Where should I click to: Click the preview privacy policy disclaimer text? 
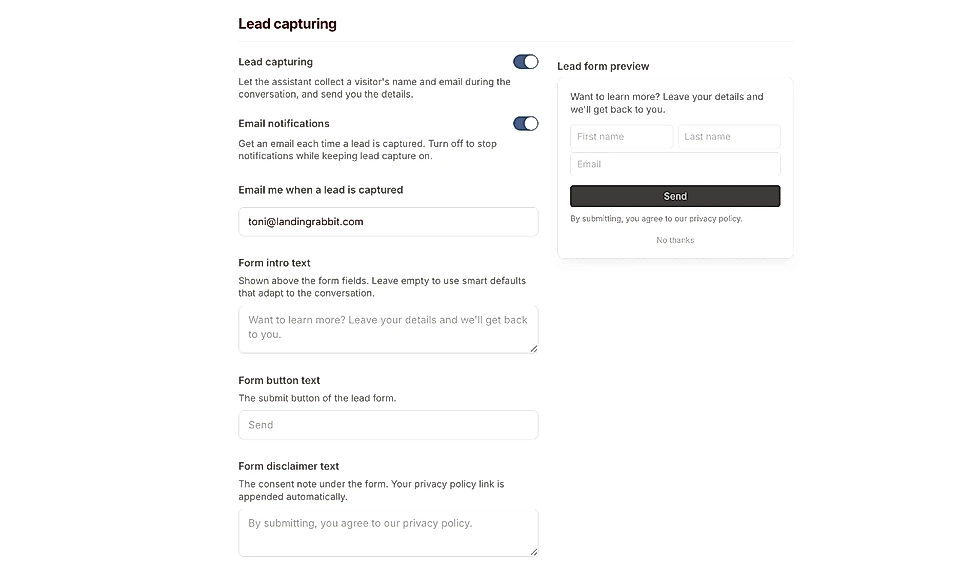[656, 219]
